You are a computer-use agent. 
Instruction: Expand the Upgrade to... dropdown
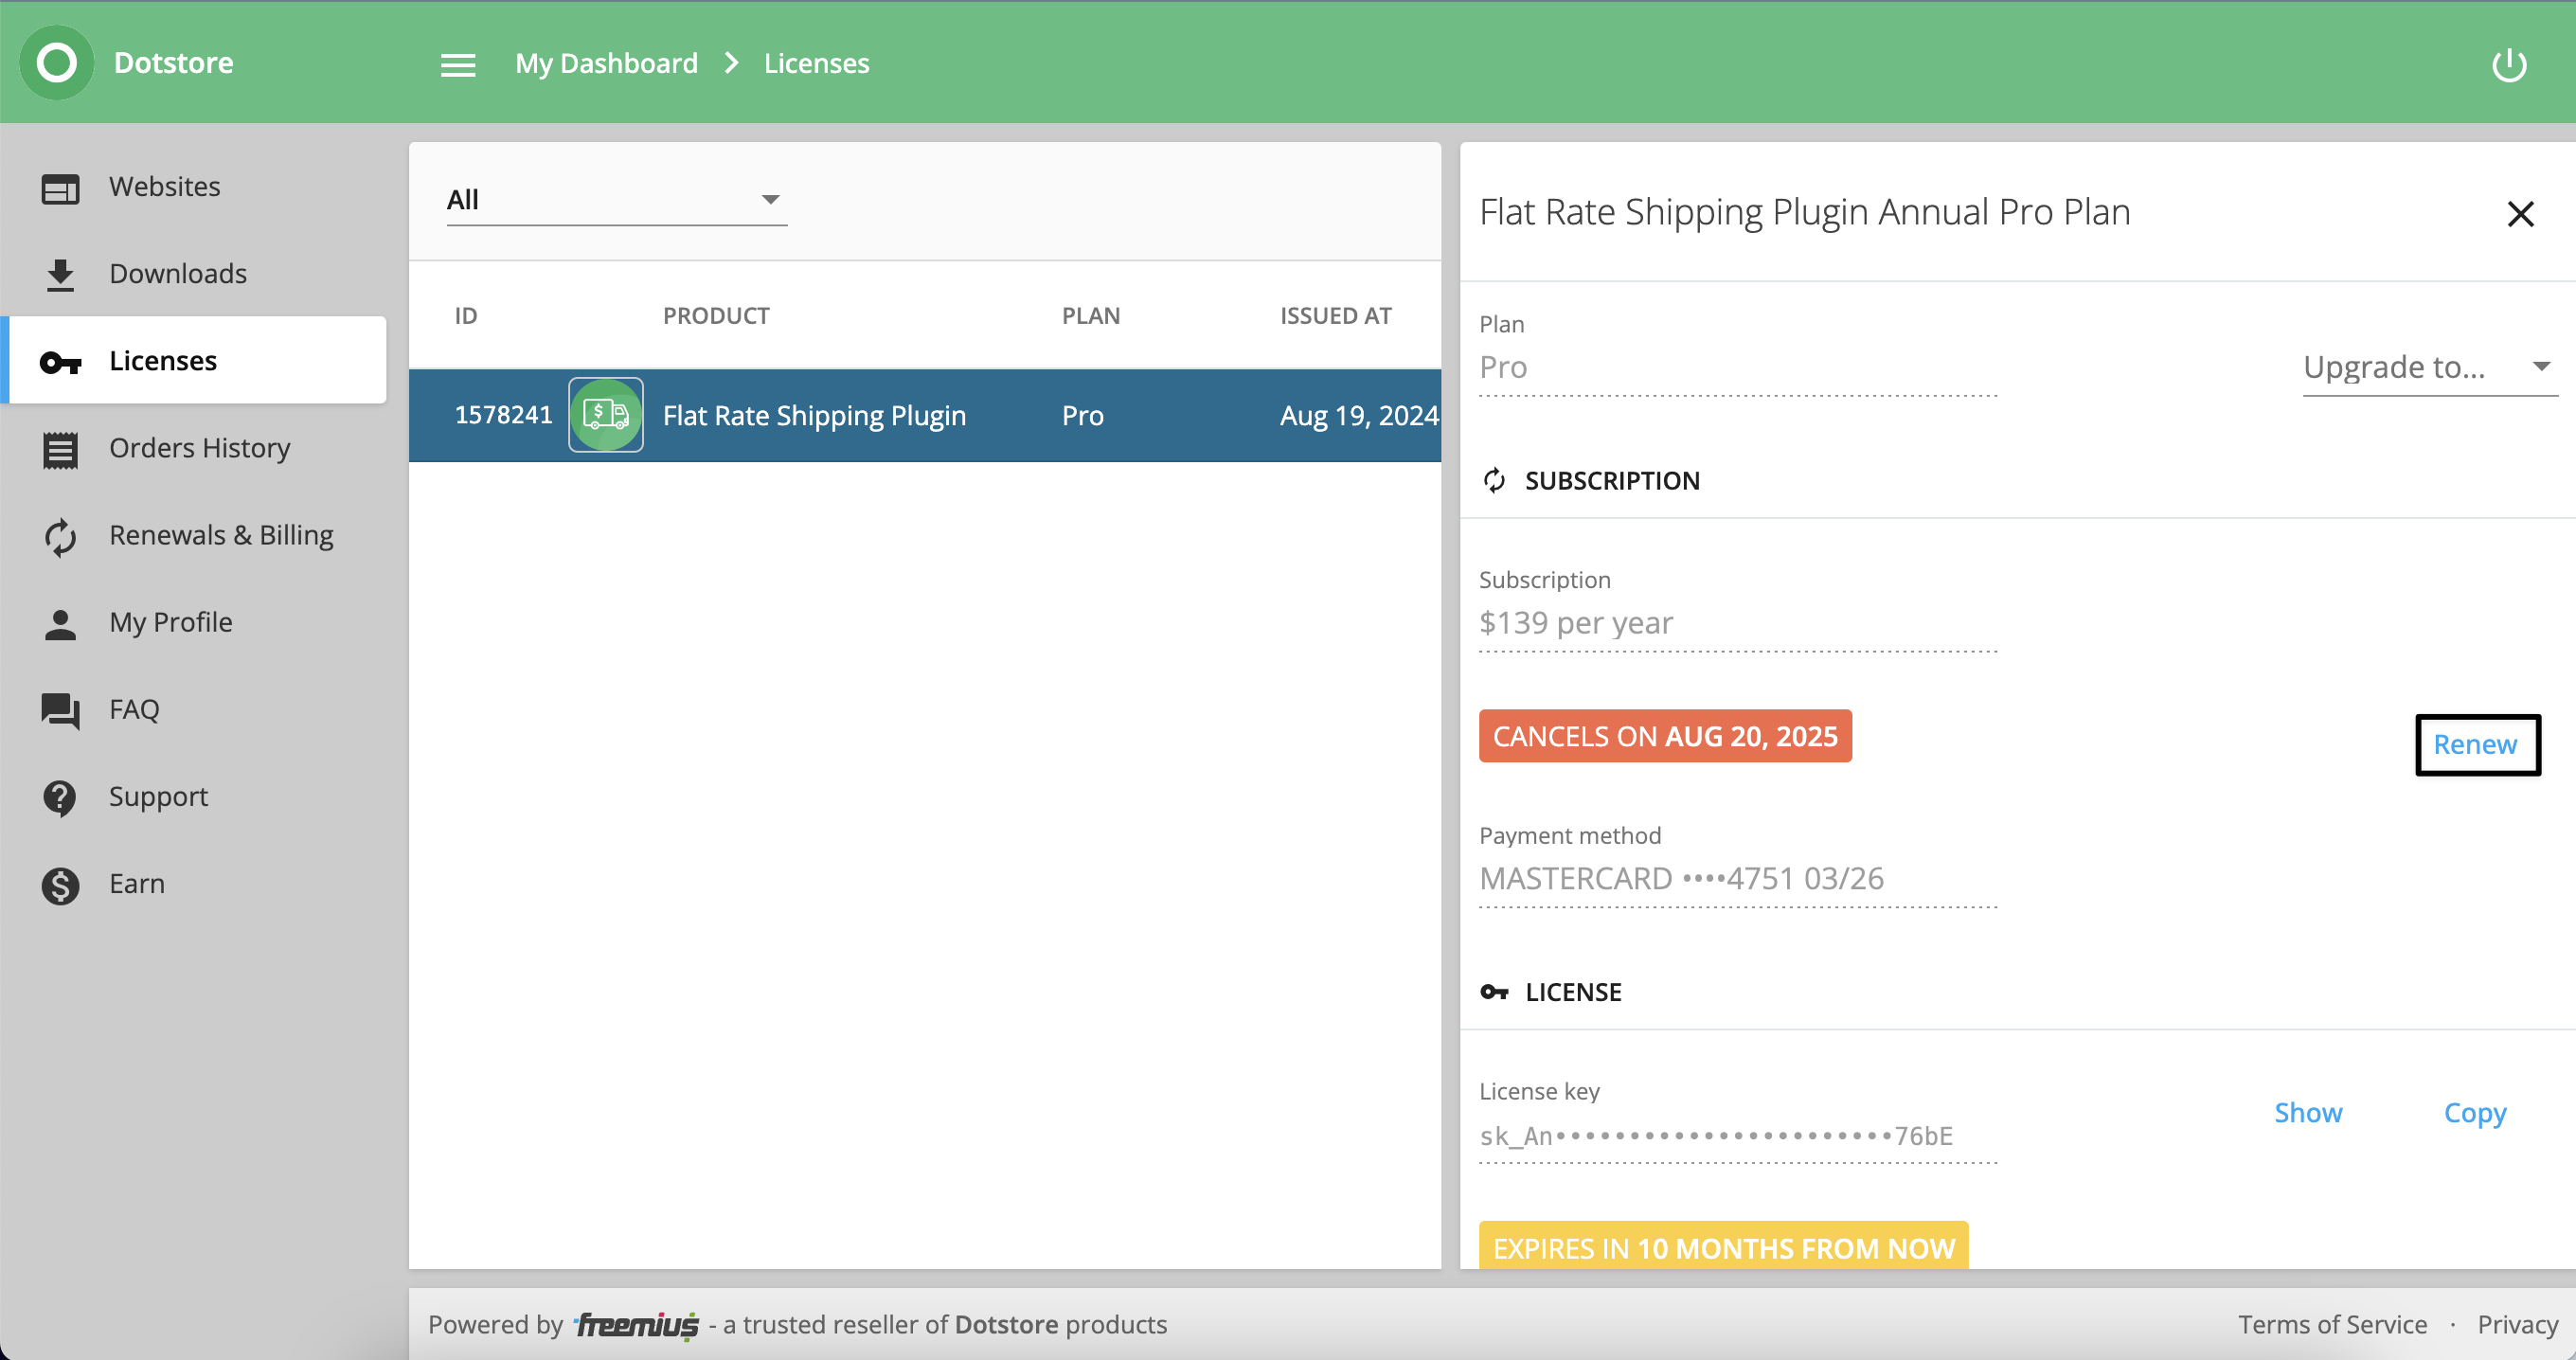(2429, 367)
